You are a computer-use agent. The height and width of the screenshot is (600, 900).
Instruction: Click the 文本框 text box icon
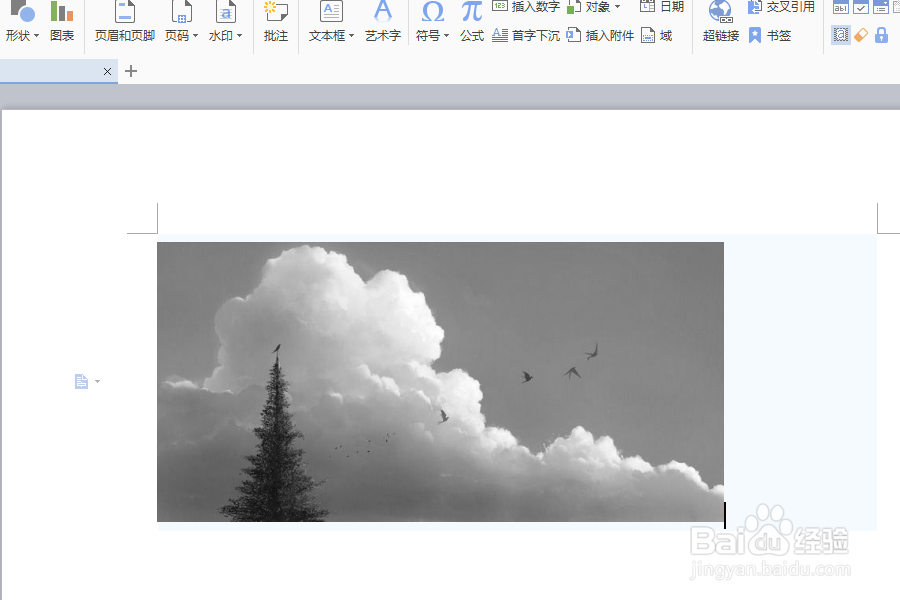[331, 11]
